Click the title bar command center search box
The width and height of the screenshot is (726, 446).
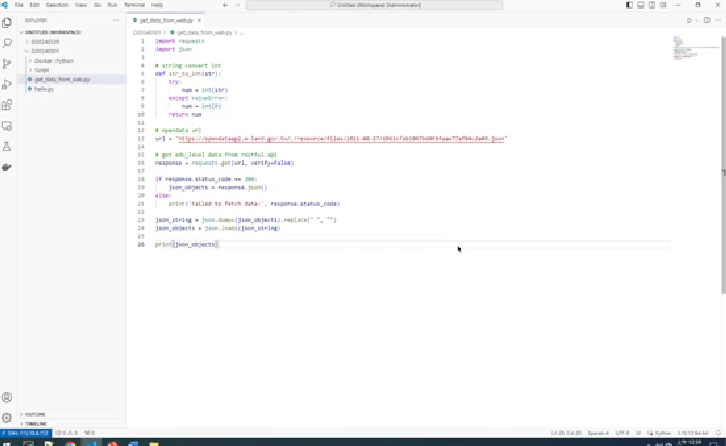[374, 5]
